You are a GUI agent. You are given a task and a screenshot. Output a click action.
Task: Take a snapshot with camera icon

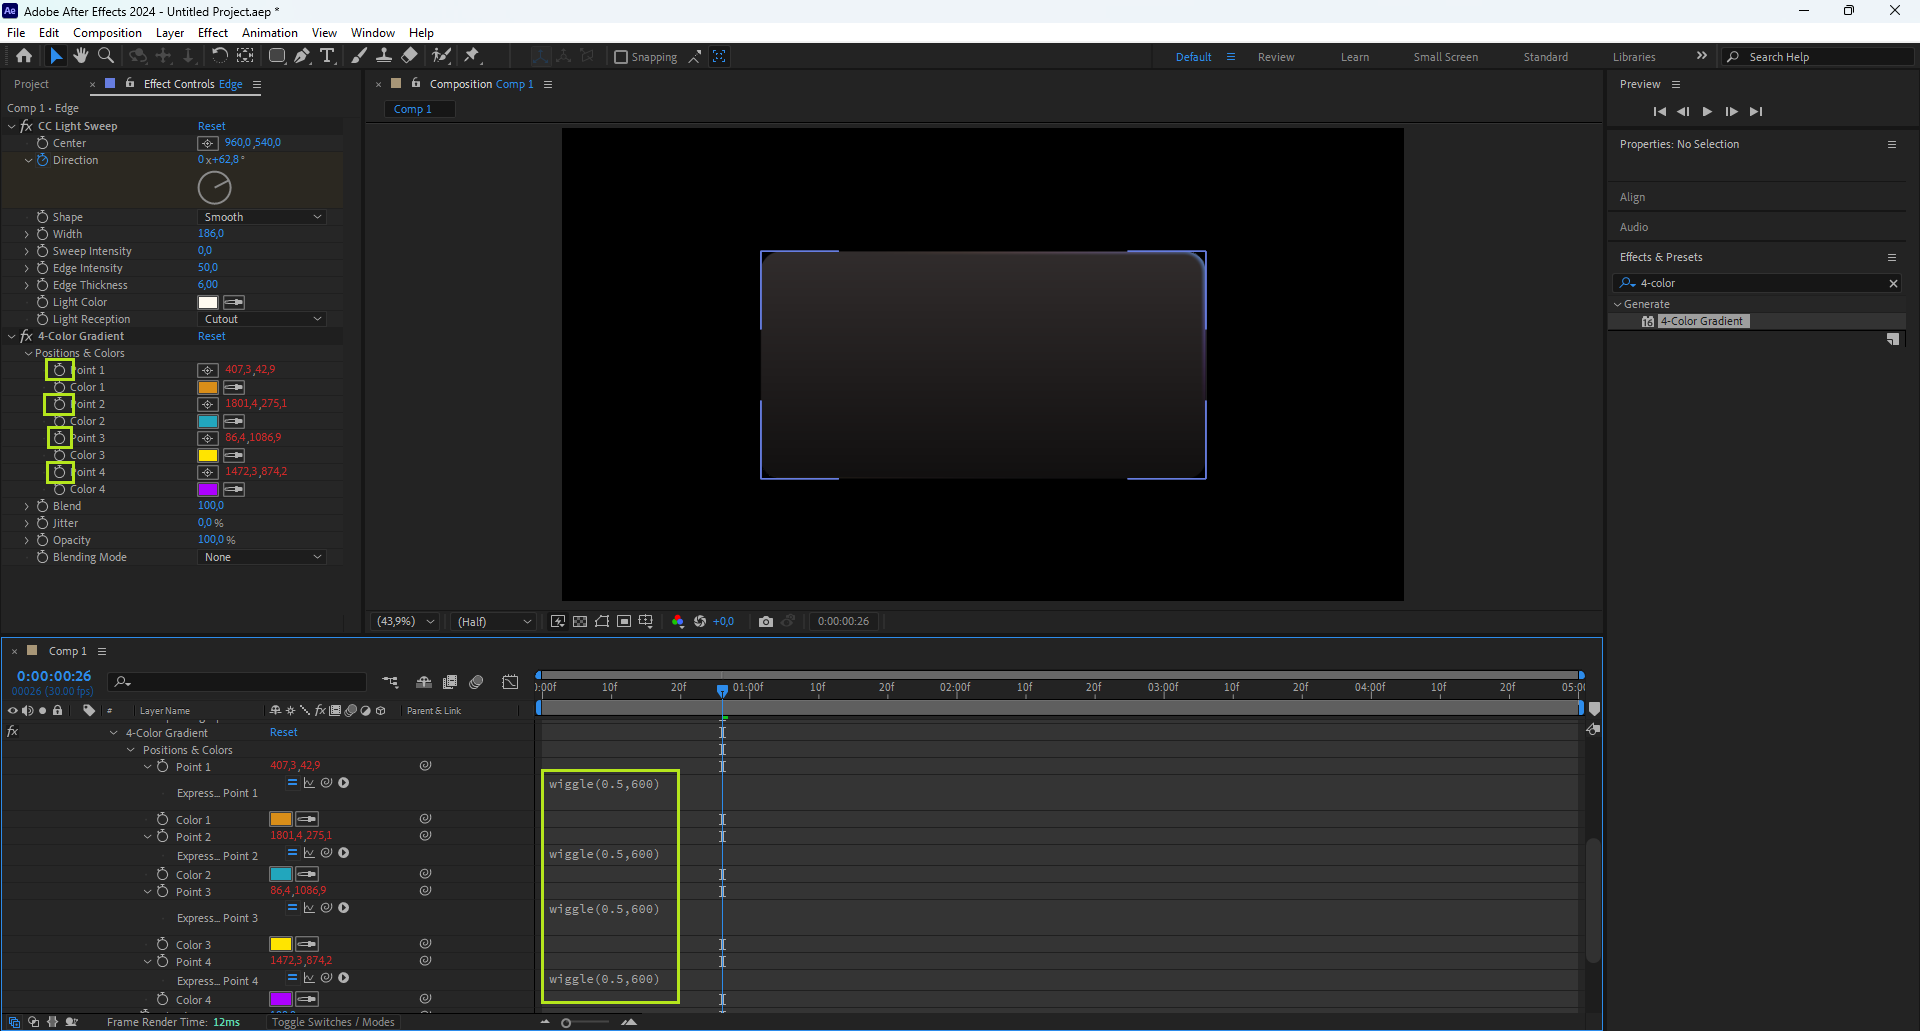click(x=766, y=621)
